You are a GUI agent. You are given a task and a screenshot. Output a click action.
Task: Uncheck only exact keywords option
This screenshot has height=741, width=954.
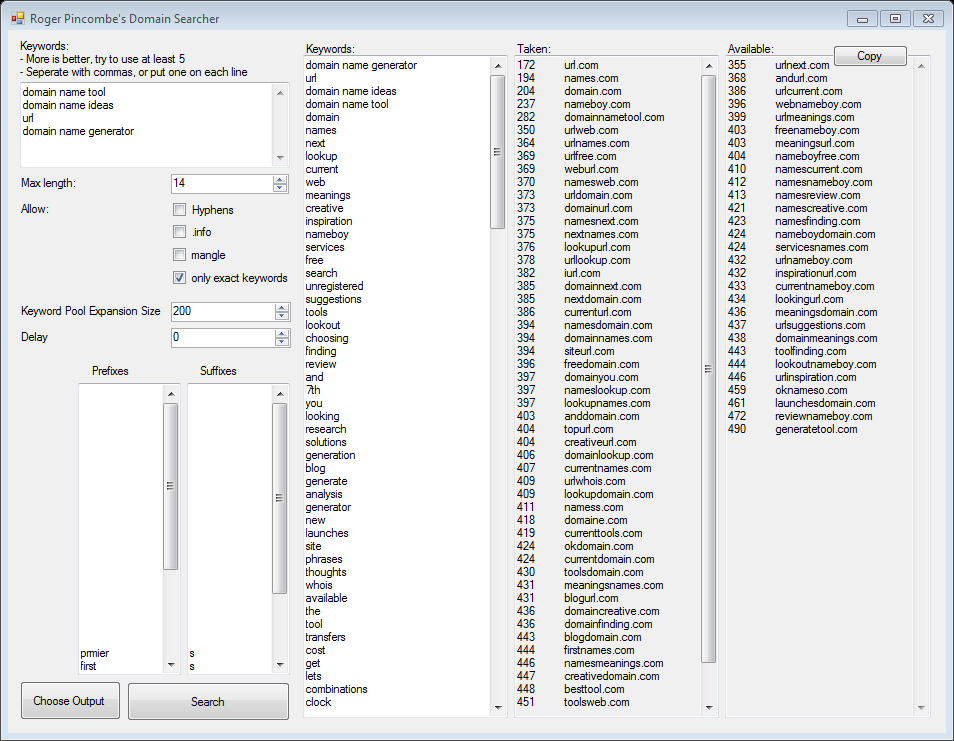[180, 278]
